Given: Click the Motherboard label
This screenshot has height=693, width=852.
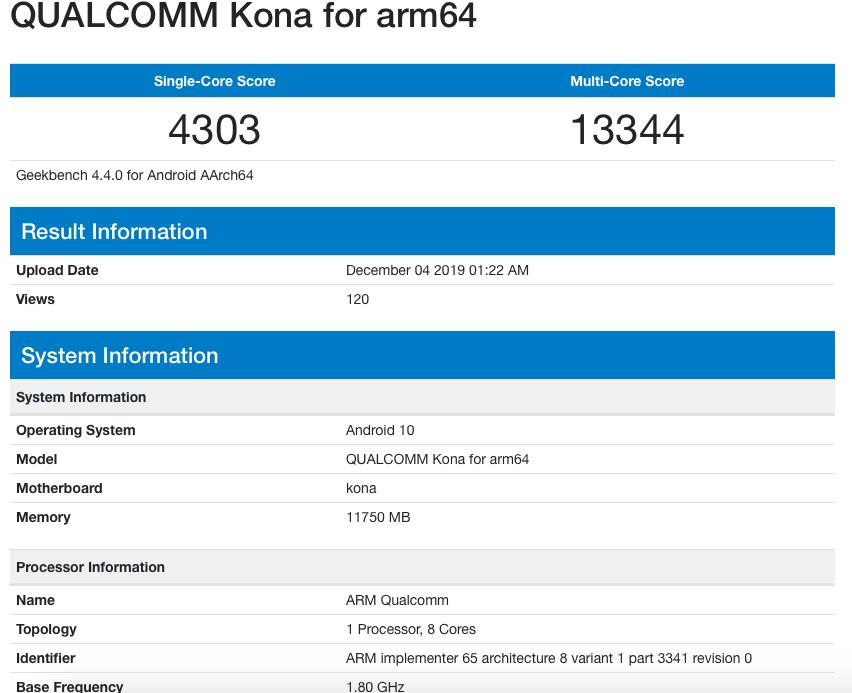Looking at the screenshot, I should click(59, 488).
